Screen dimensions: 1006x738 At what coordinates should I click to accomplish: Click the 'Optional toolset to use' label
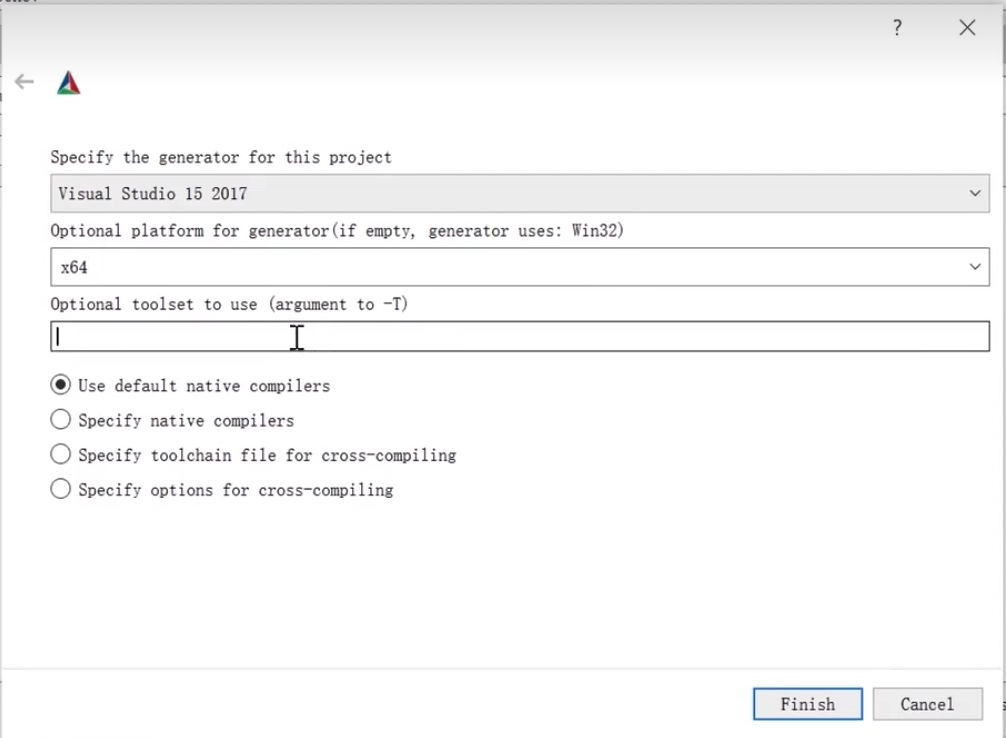coord(229,304)
